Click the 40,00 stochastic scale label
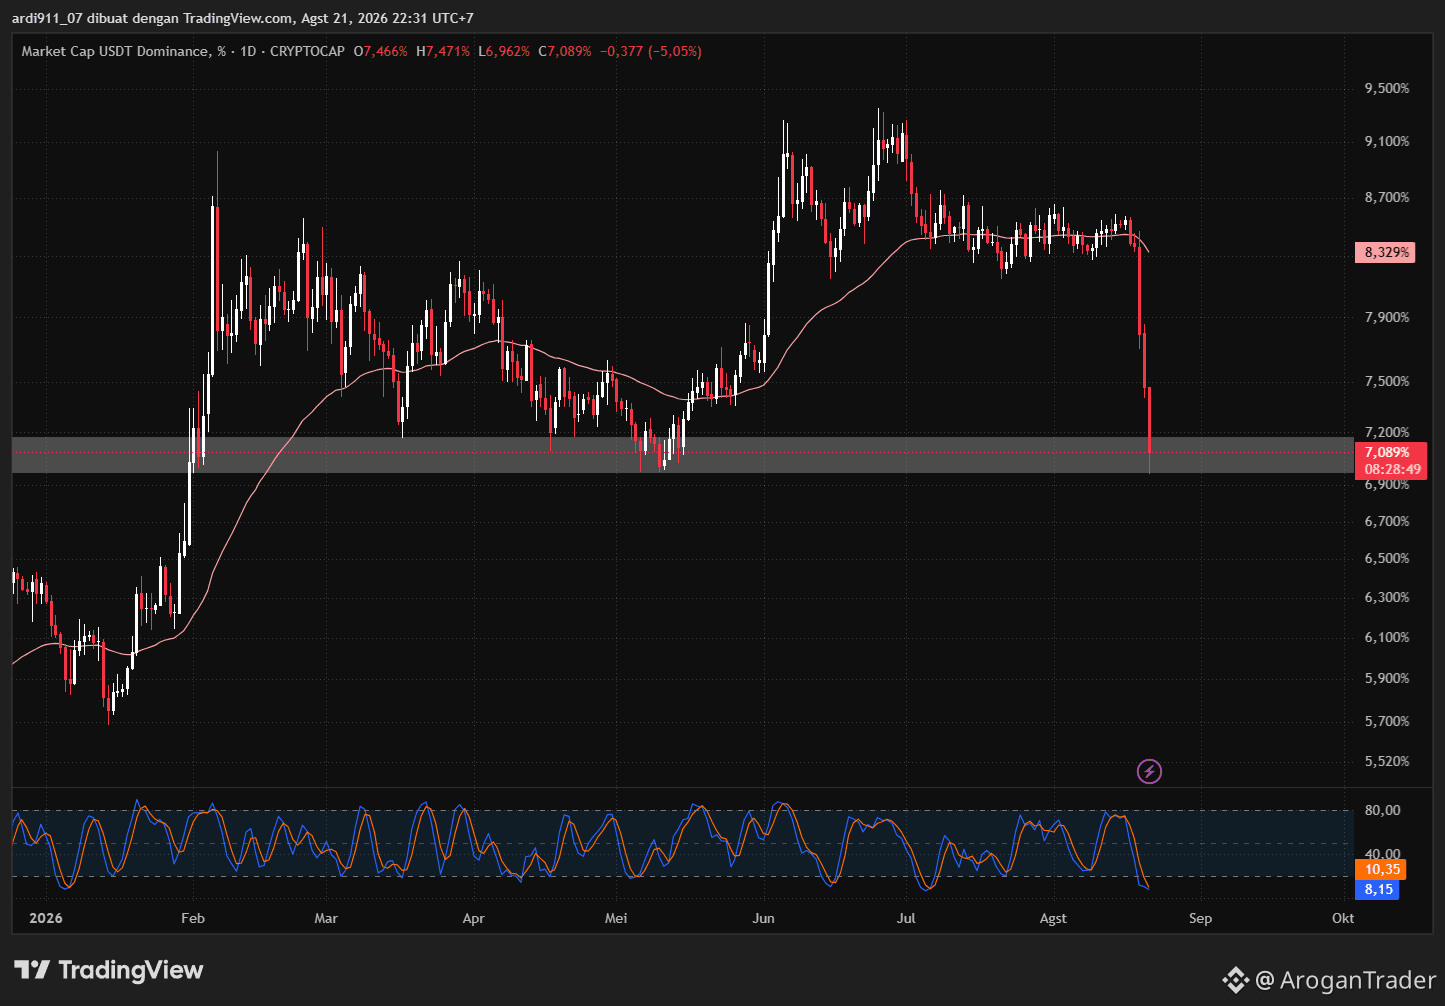 point(1383,854)
